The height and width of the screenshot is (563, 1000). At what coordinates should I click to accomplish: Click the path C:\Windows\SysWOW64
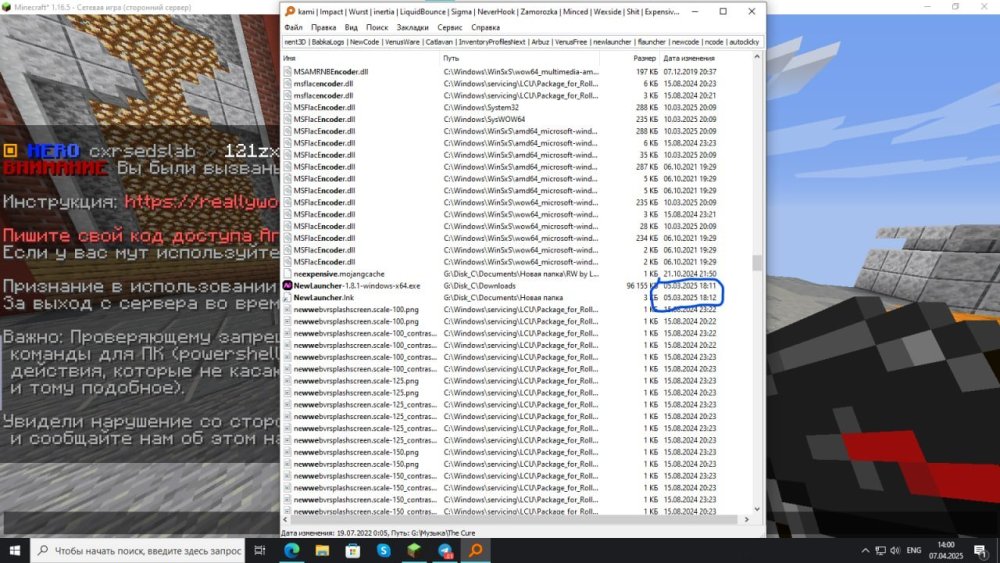(484, 119)
